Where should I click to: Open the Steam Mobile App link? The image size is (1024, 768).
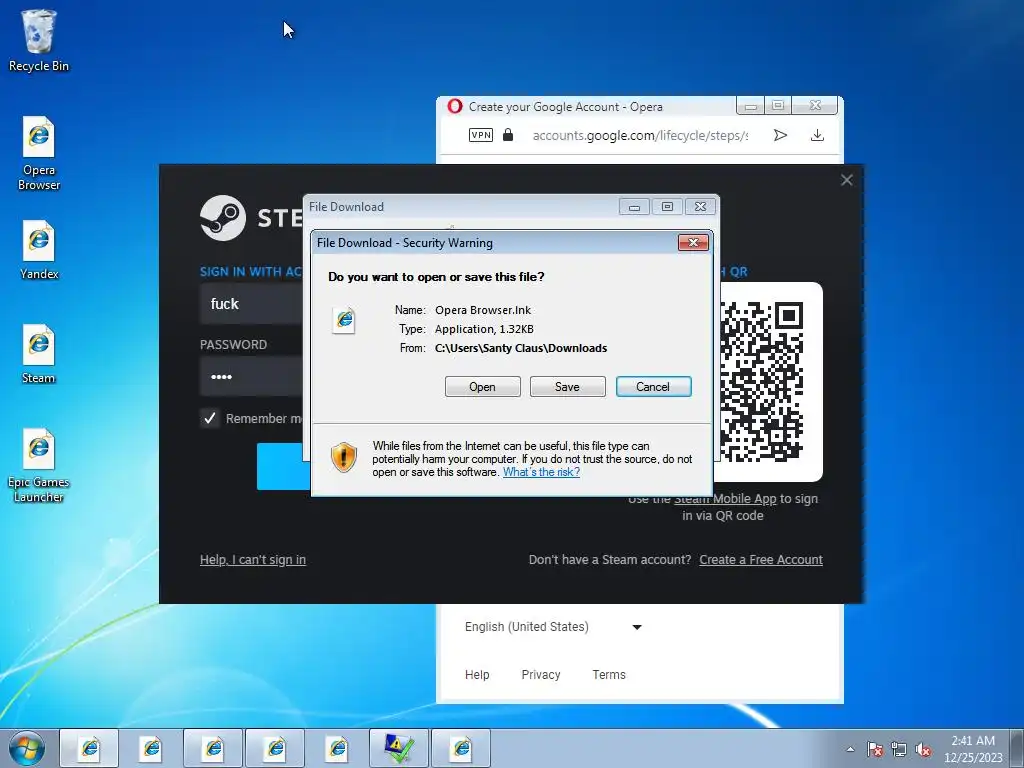click(725, 499)
